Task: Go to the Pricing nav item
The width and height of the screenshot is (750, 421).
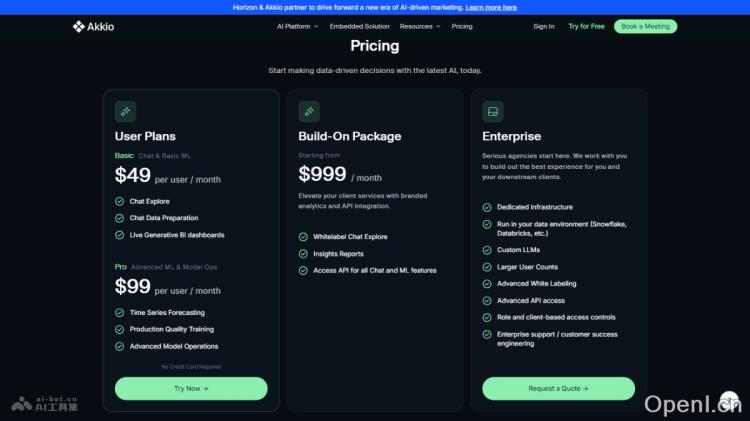Action: 462,27
